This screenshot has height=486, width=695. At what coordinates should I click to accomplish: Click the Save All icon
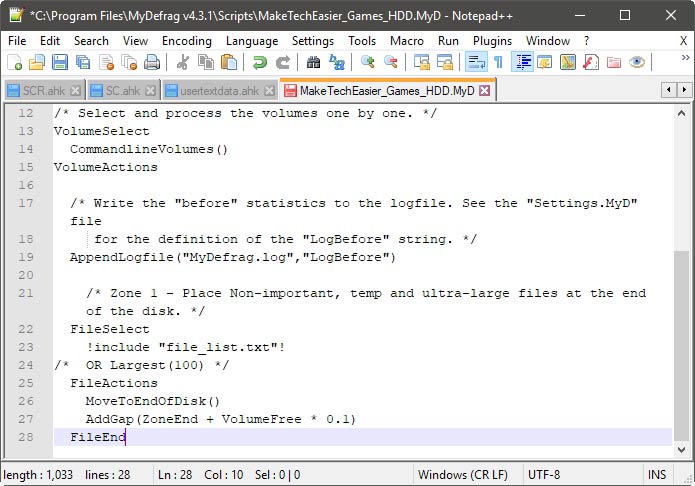[83, 63]
